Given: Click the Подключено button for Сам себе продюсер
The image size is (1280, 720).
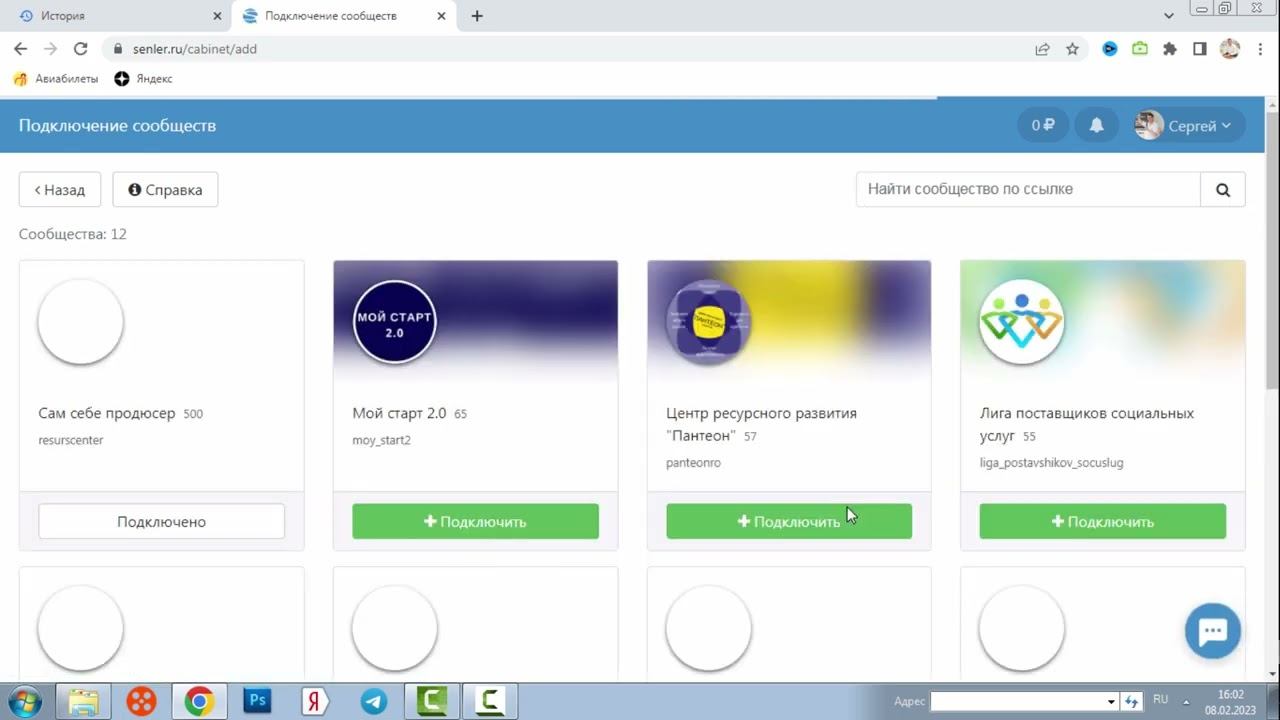Looking at the screenshot, I should [x=161, y=521].
